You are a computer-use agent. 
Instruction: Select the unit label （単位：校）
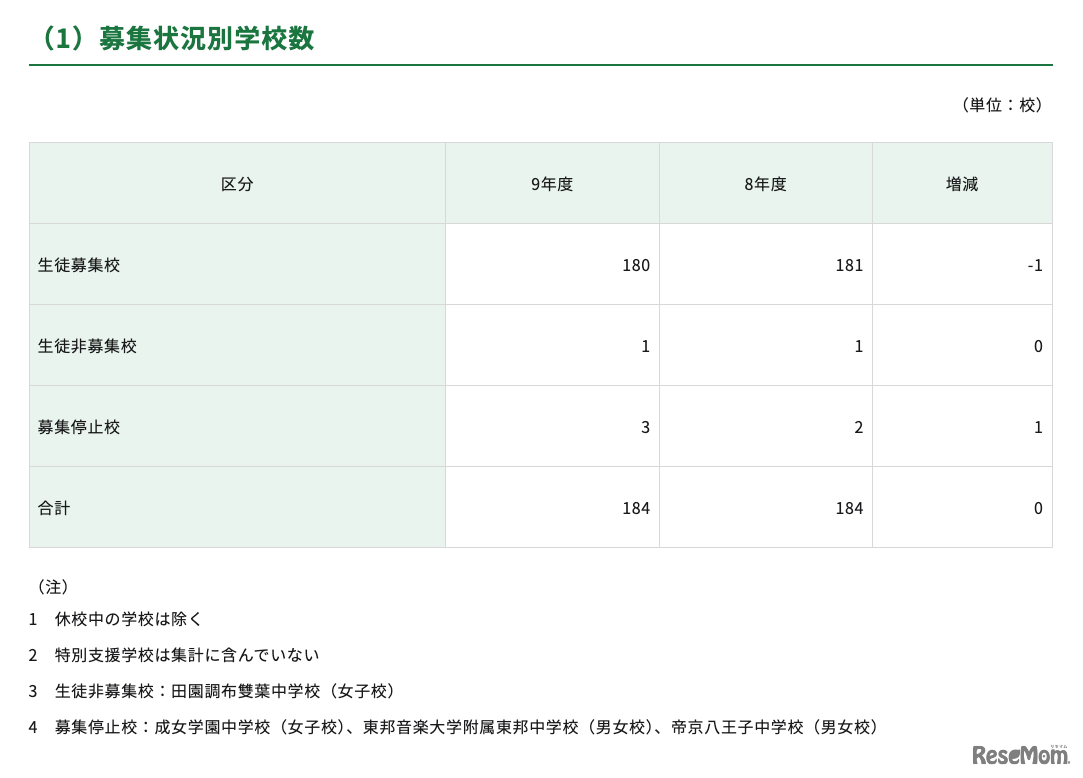coord(1001,105)
